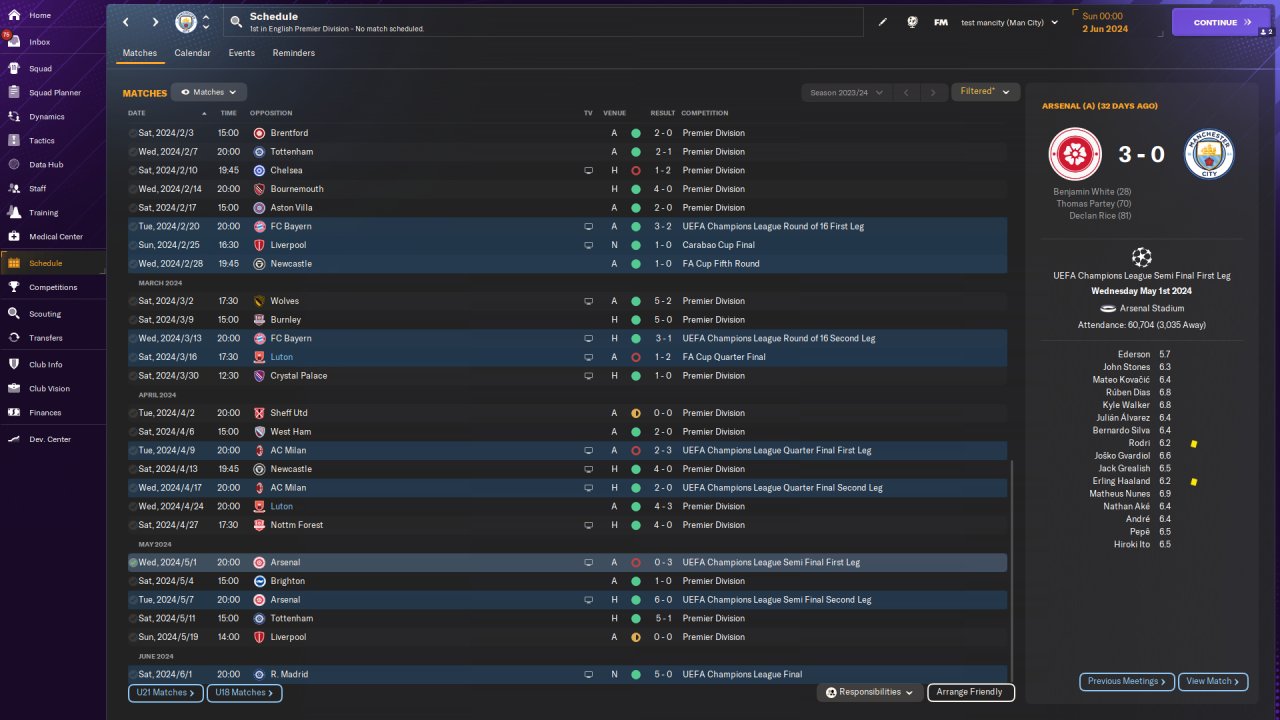
Task: Open the Staff section
Action: pyautogui.click(x=38, y=188)
